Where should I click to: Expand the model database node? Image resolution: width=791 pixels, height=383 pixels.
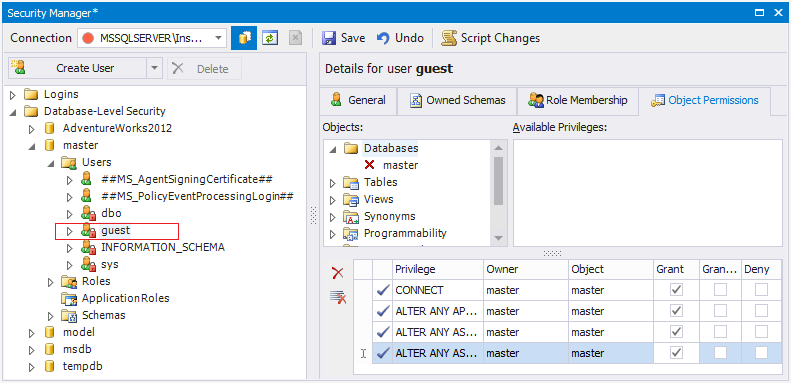point(32,333)
